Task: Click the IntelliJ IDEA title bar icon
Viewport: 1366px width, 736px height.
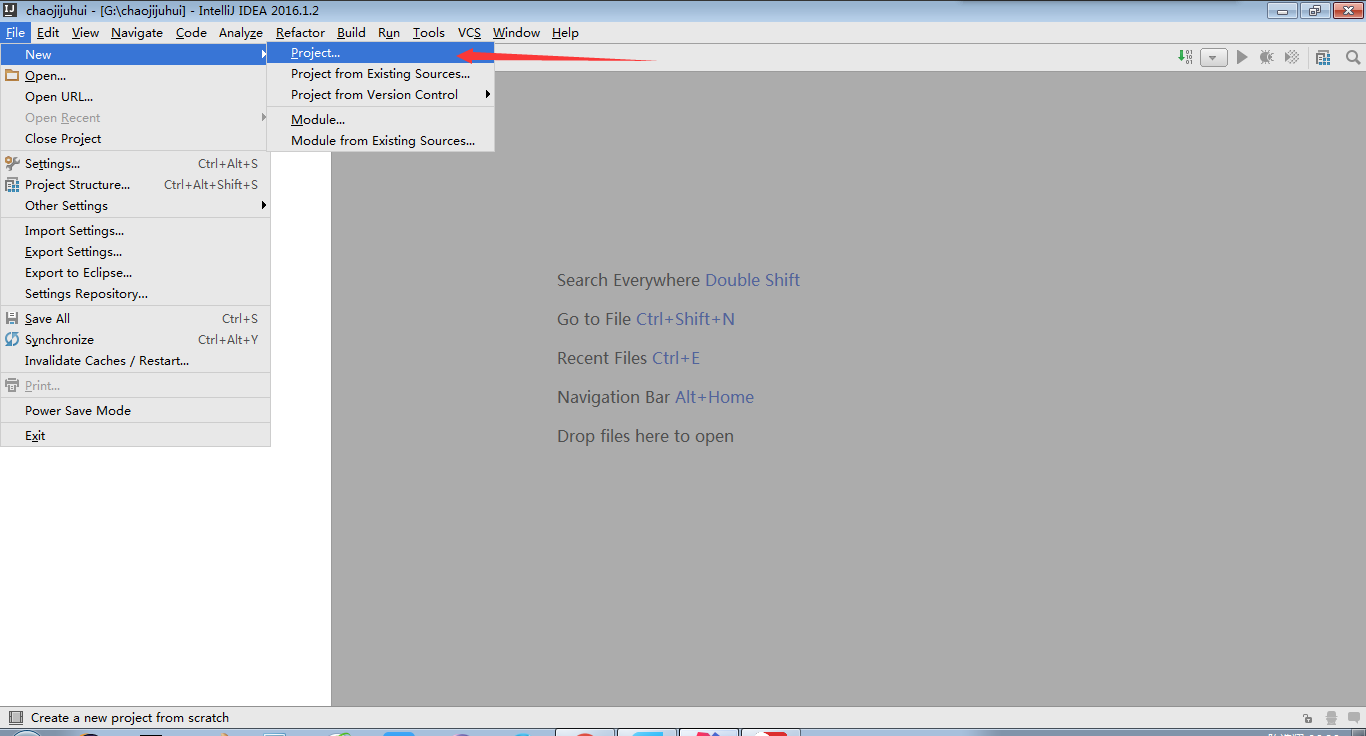Action: [11, 10]
